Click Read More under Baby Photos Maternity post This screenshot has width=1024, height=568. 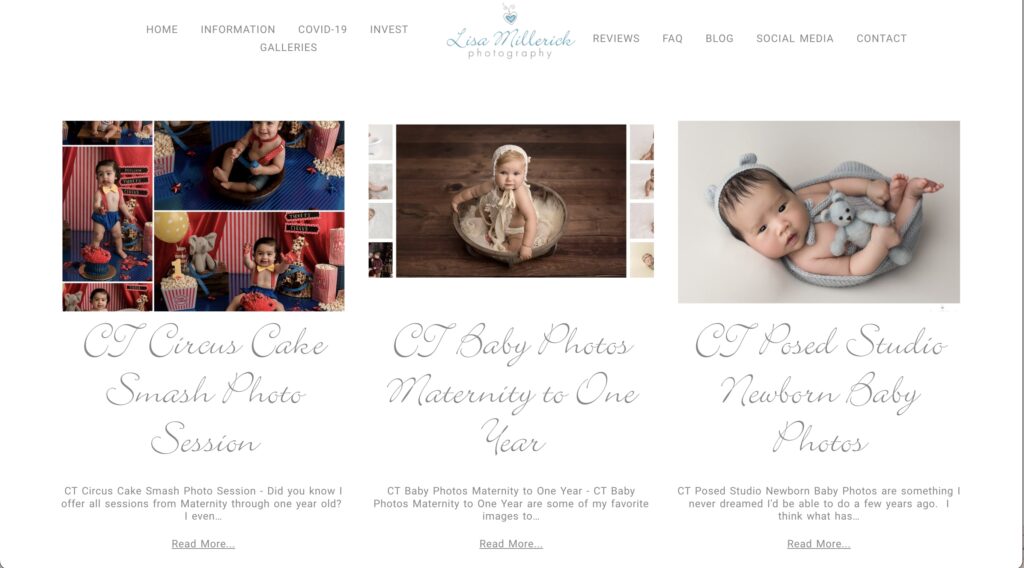point(511,544)
